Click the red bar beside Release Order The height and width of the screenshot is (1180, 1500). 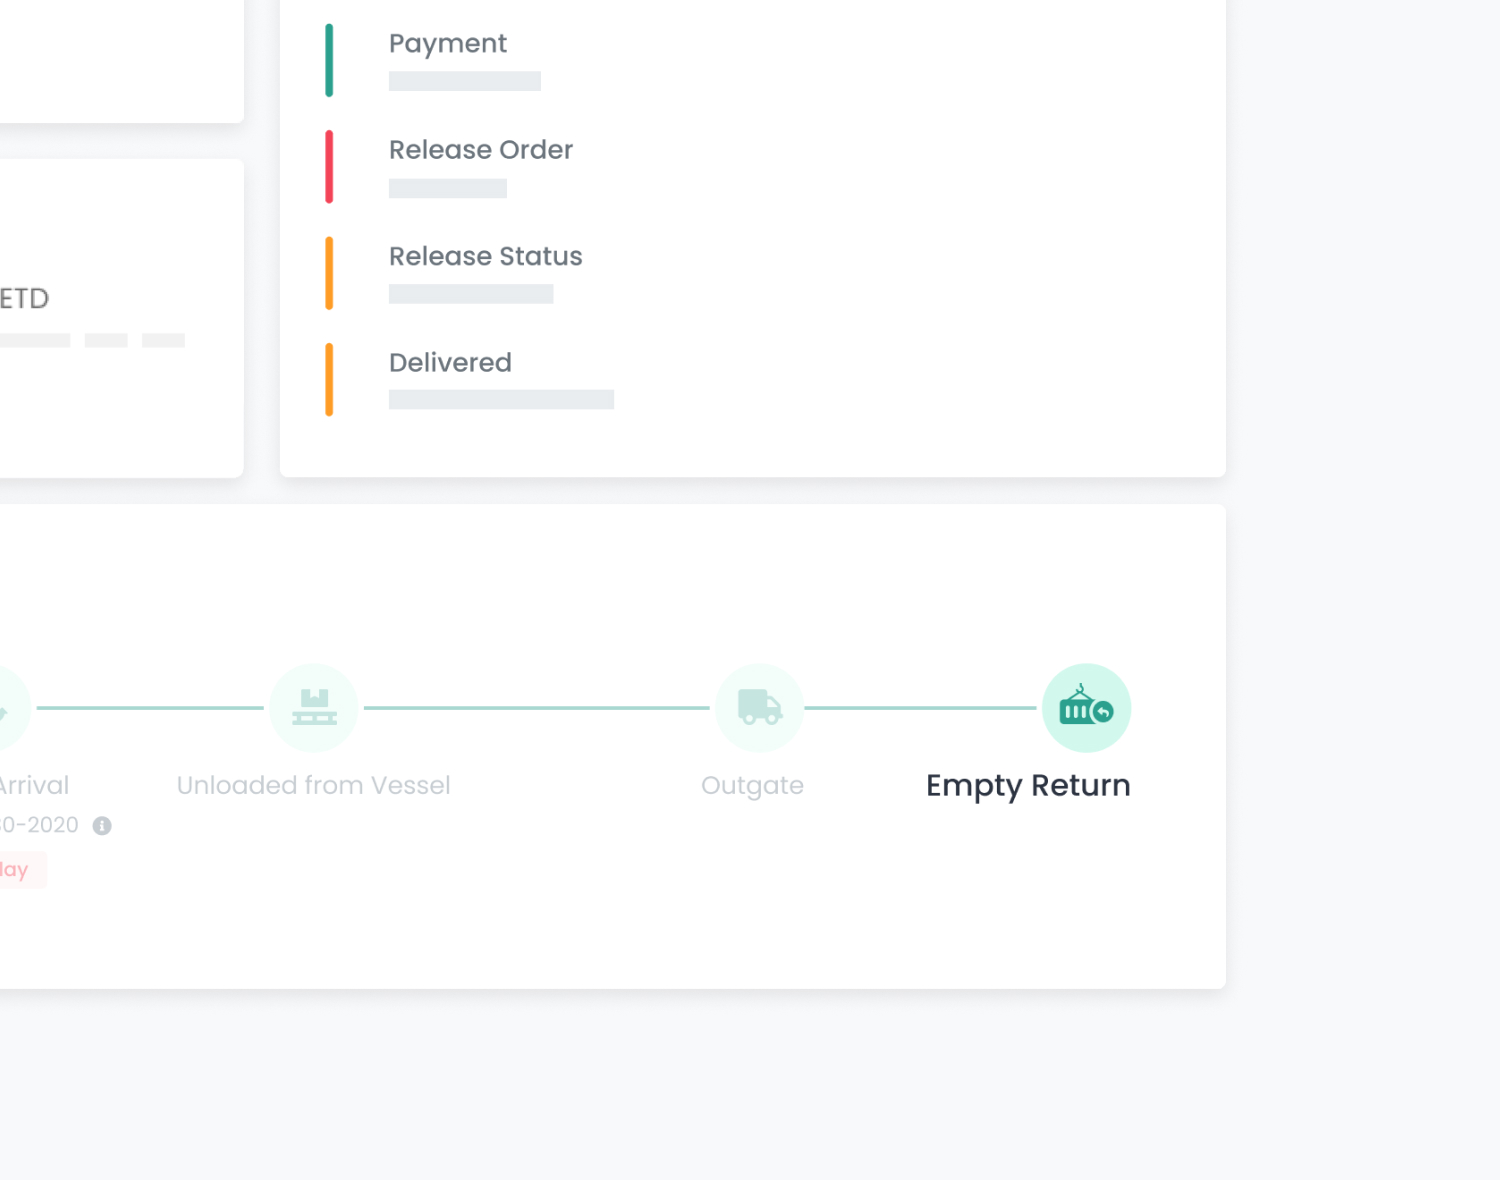coord(329,166)
